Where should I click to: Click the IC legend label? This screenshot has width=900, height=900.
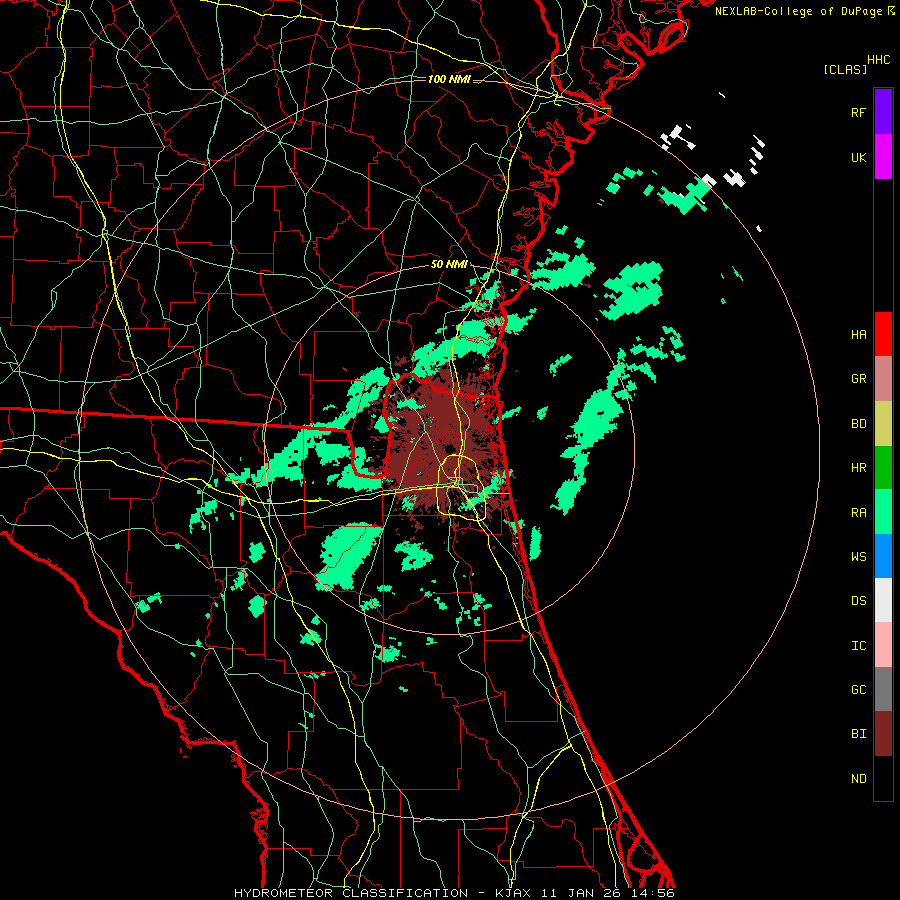point(858,646)
